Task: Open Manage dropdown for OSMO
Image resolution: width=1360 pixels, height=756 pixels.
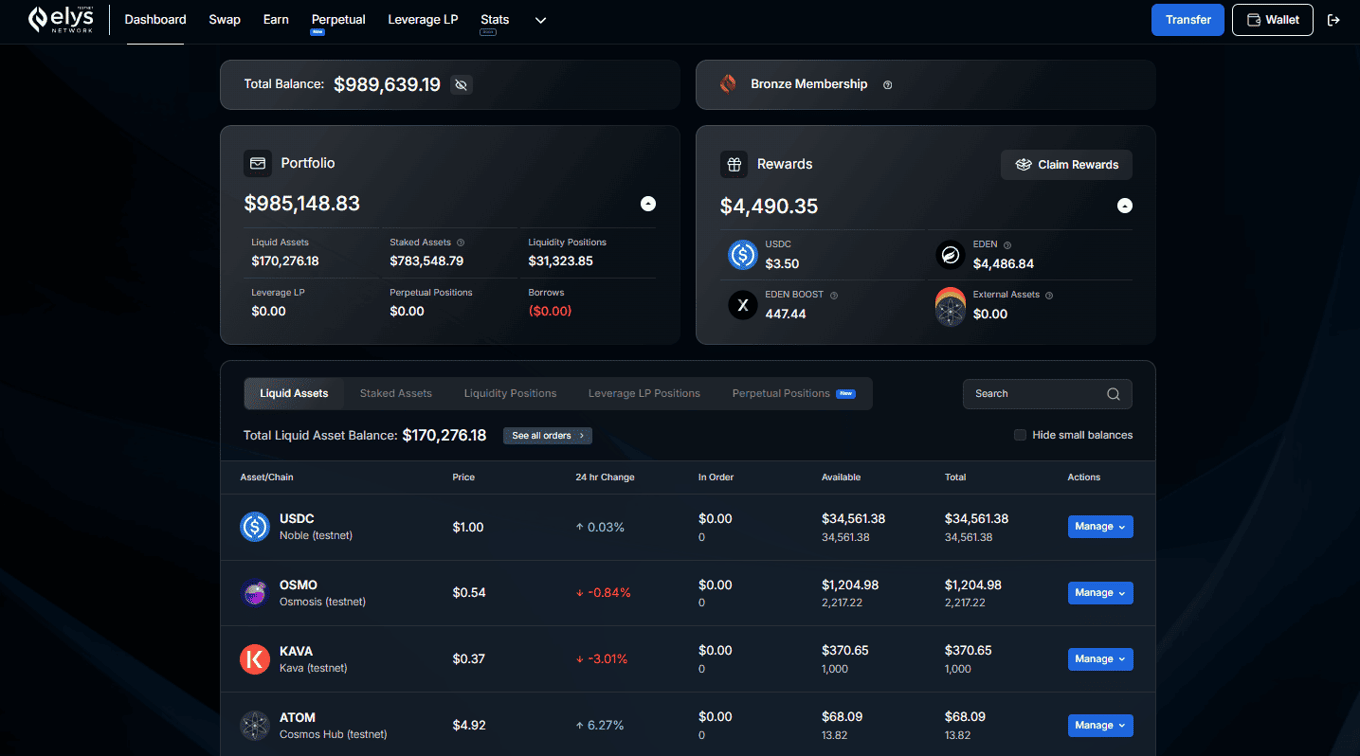Action: click(1100, 593)
